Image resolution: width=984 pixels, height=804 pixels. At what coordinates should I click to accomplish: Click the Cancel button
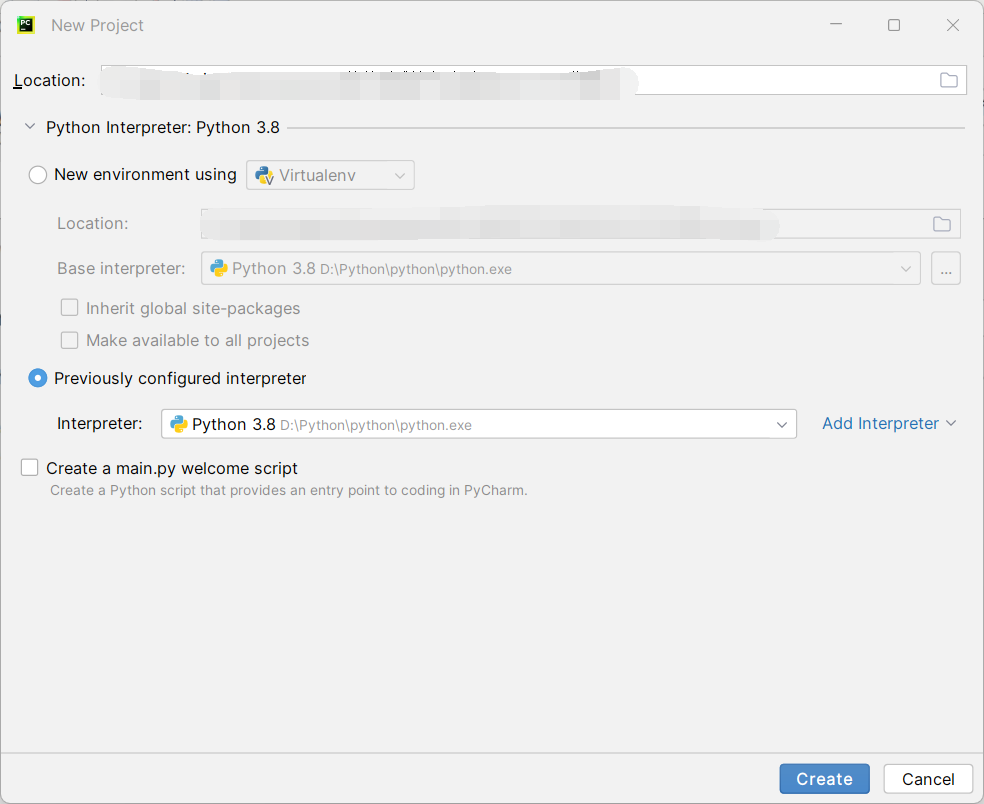pos(928,779)
